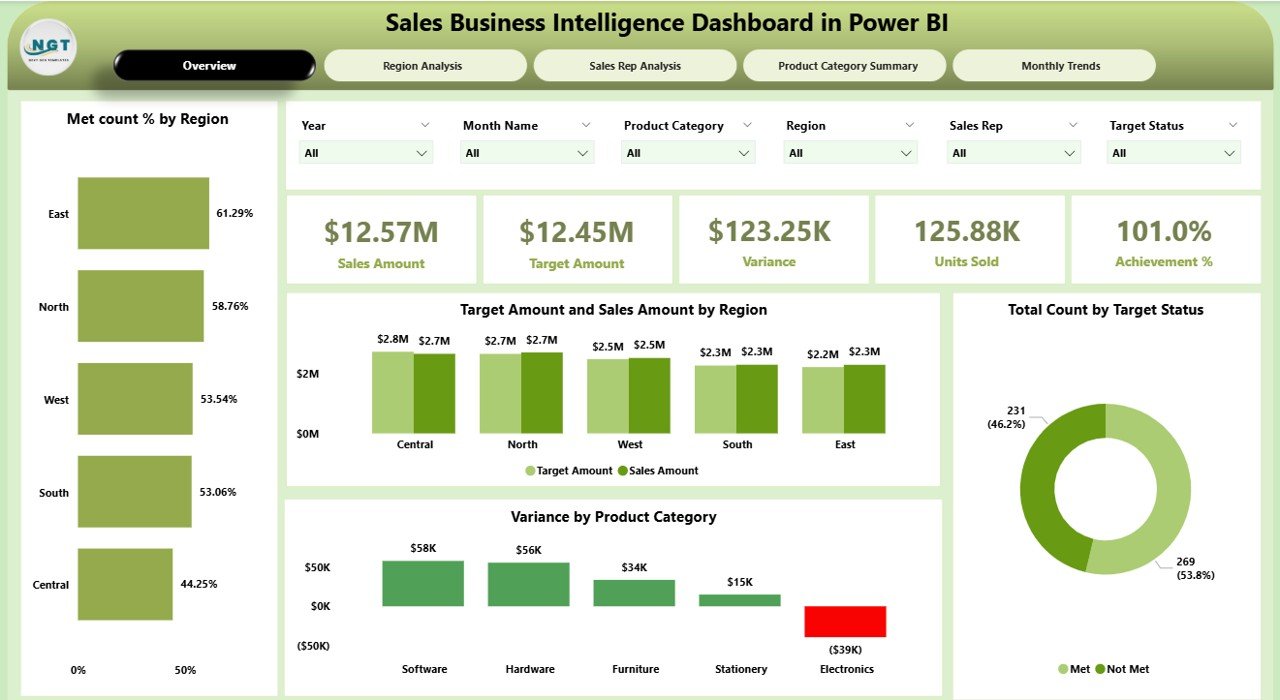The height and width of the screenshot is (700, 1280).
Task: Open the Sales Rep slicer dropdown box
Action: (x=1014, y=153)
